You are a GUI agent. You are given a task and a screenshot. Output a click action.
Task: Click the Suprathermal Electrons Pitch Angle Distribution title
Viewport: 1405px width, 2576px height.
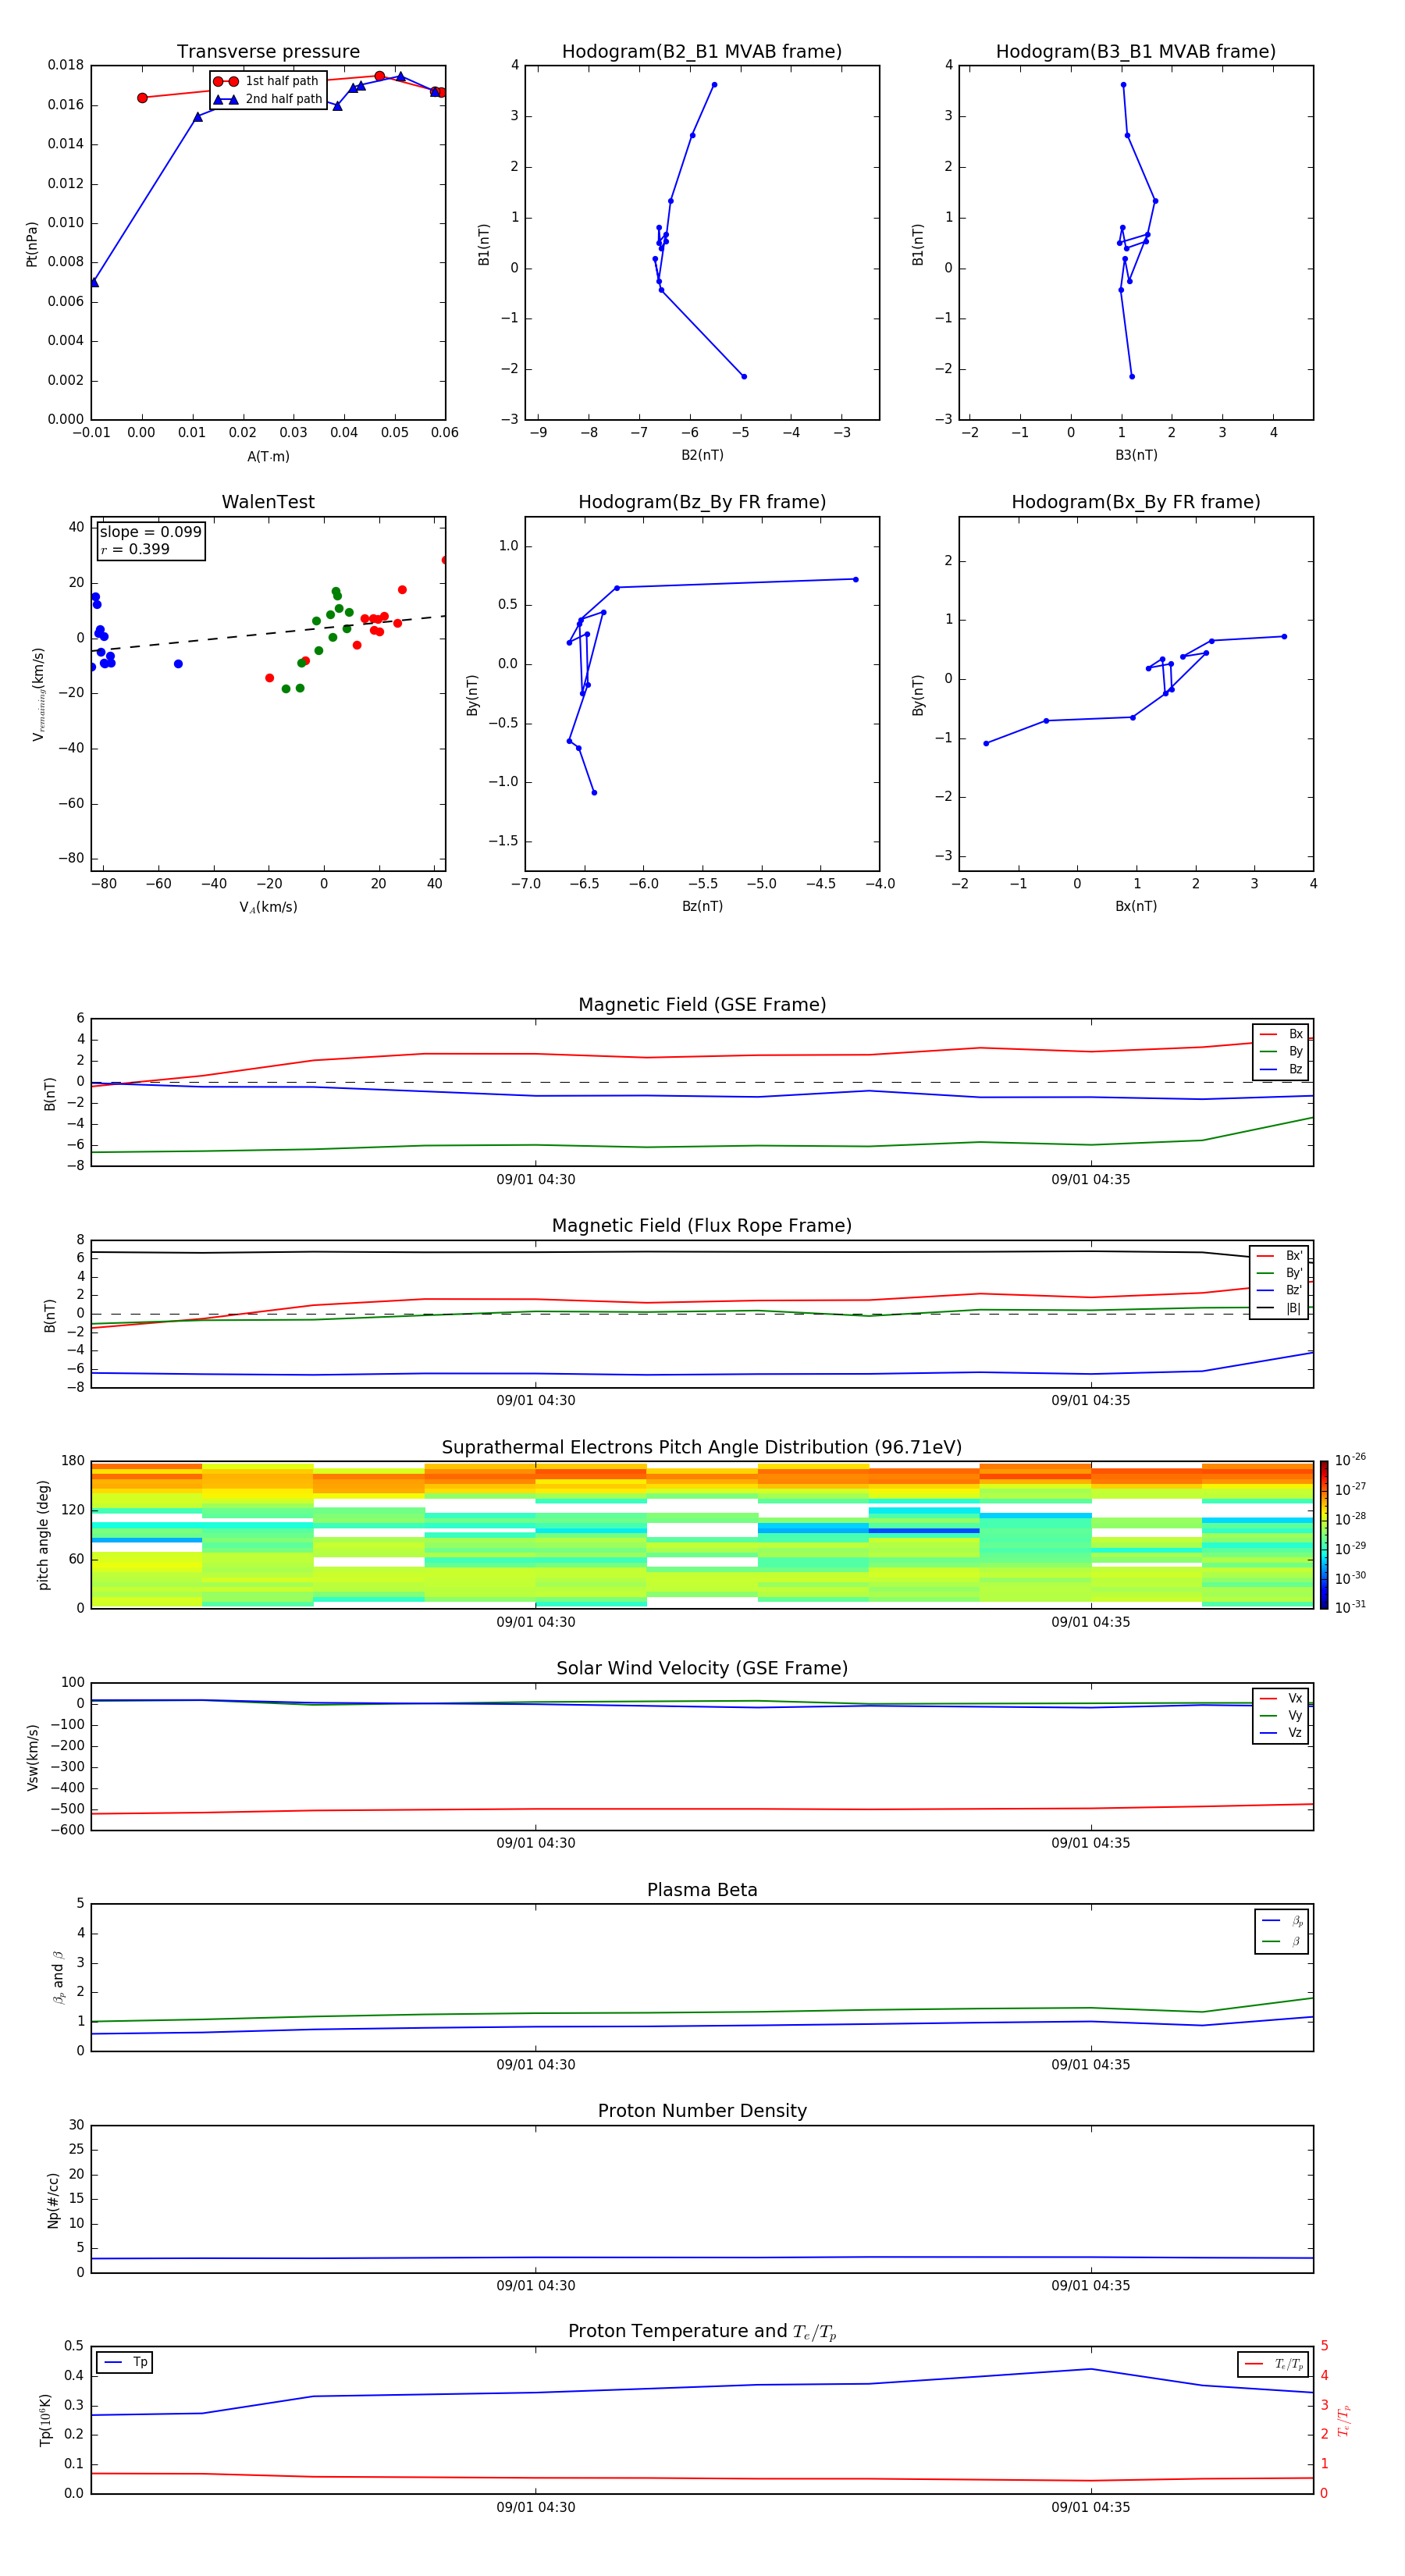tap(702, 1448)
